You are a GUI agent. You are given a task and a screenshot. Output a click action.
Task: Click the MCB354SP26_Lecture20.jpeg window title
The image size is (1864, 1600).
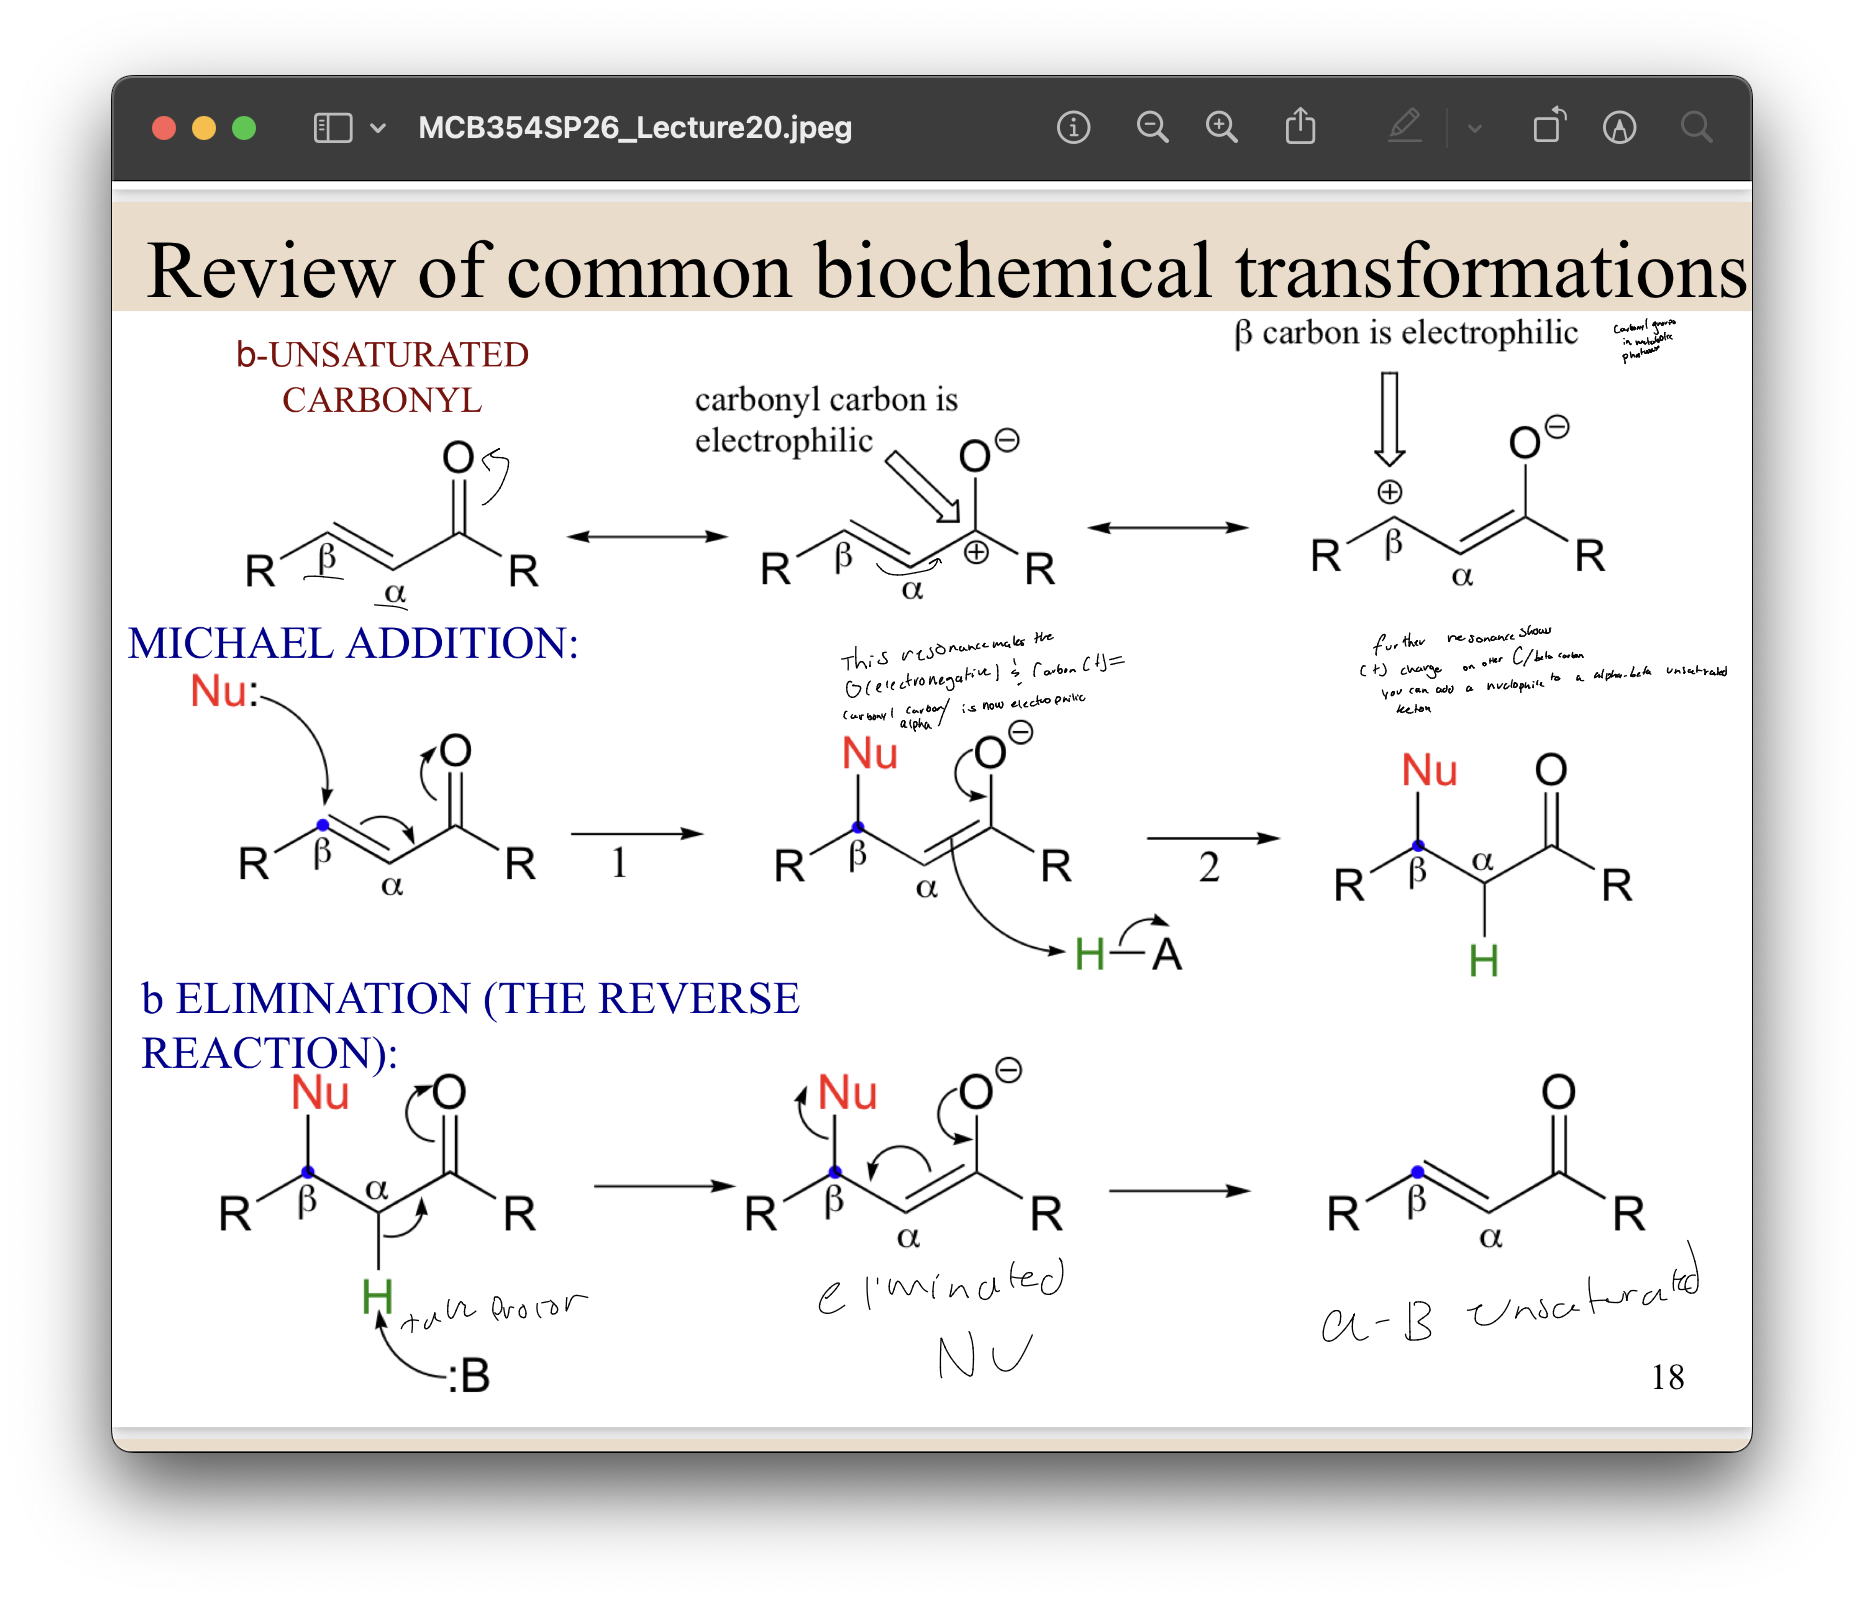pyautogui.click(x=635, y=128)
